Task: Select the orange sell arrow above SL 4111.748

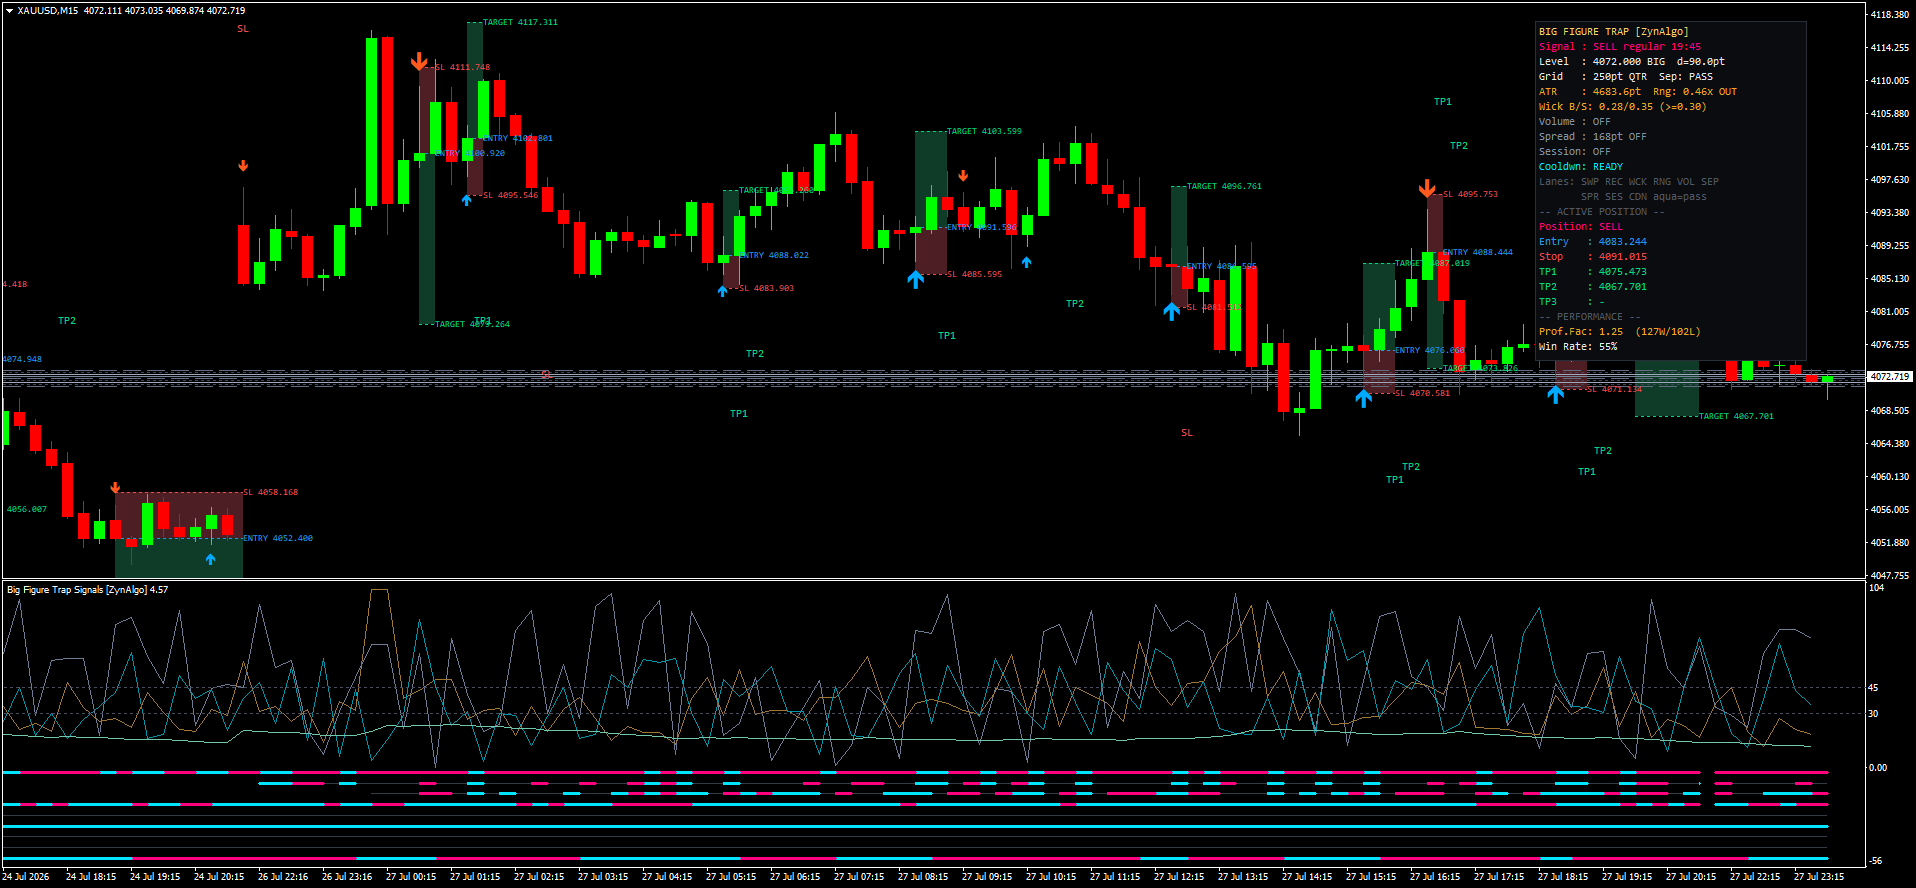Action: pos(419,62)
